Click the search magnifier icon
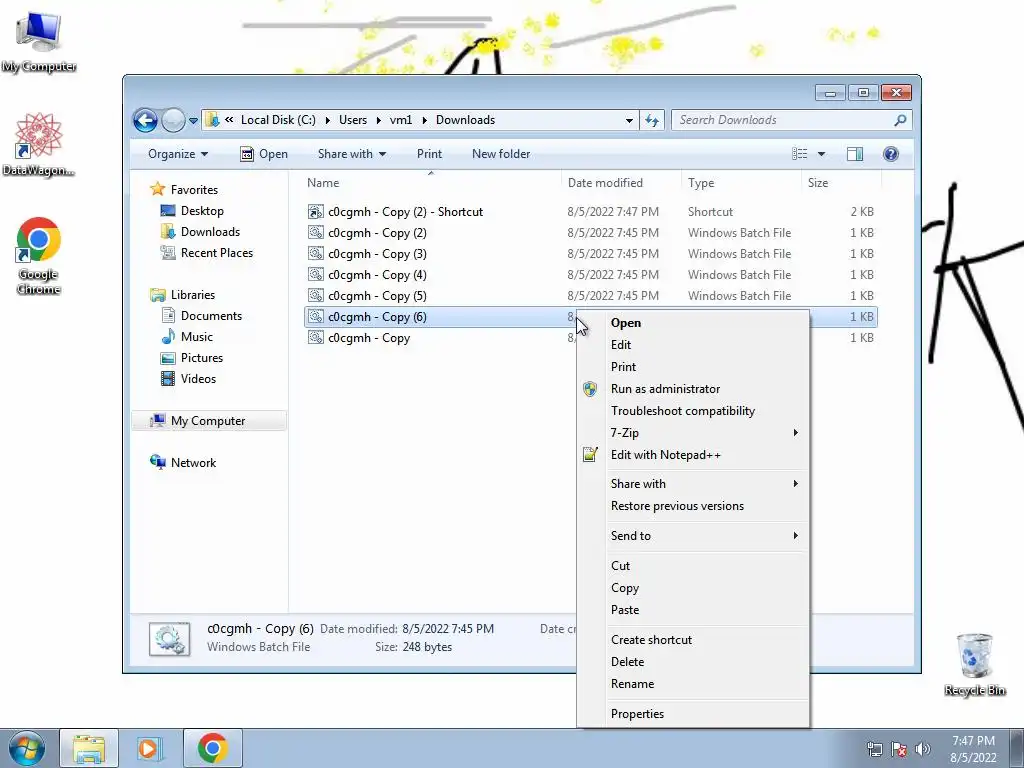 pyautogui.click(x=900, y=120)
